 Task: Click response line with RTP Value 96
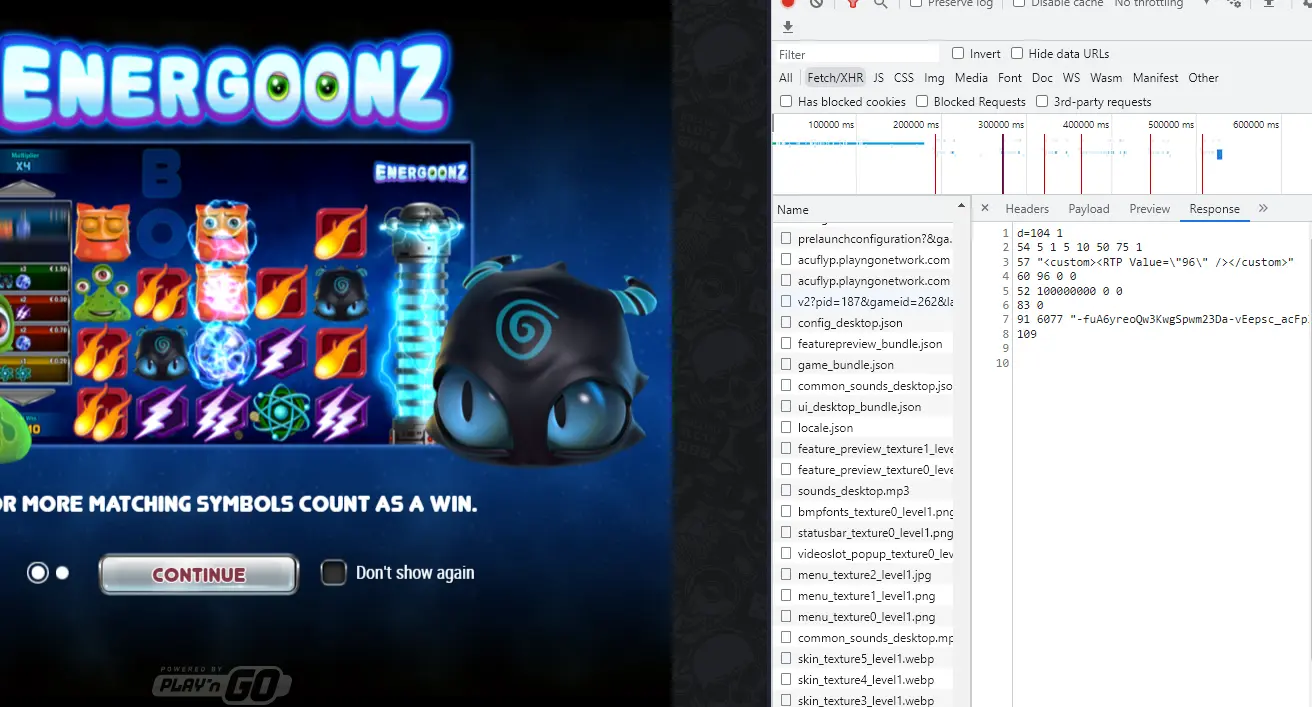(x=1155, y=261)
